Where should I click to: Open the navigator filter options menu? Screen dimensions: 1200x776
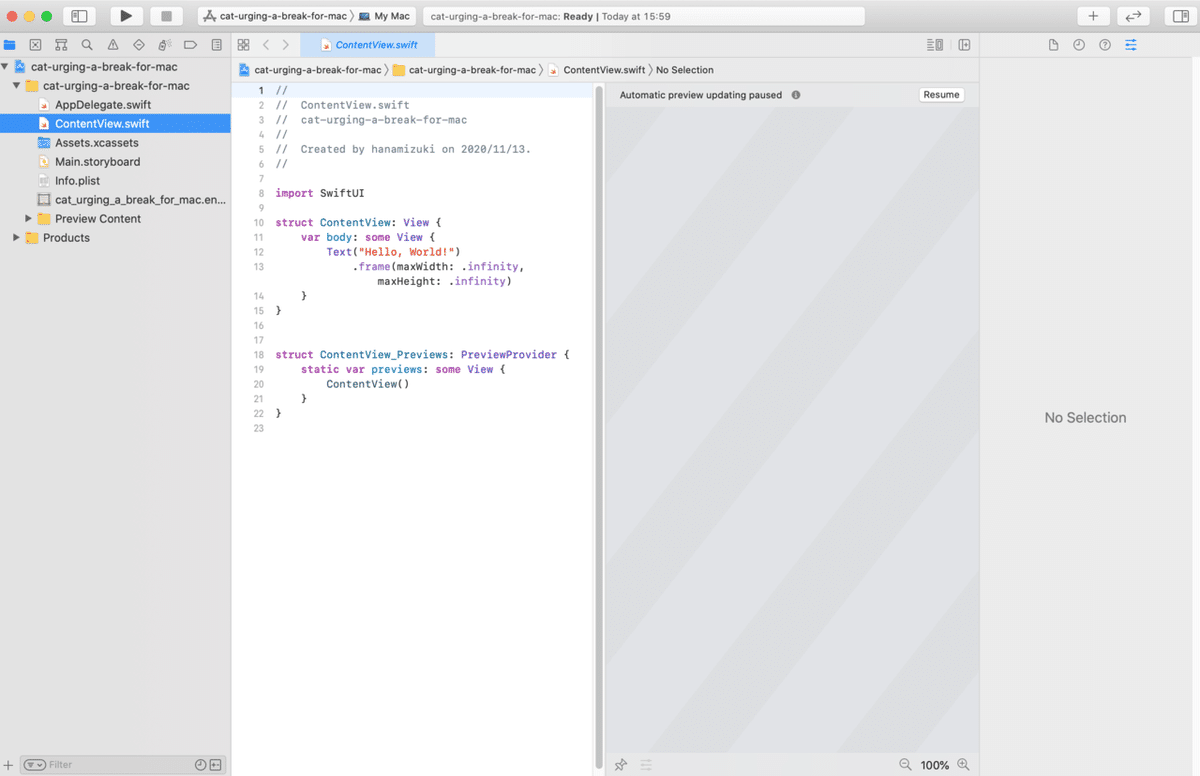[x=35, y=765]
